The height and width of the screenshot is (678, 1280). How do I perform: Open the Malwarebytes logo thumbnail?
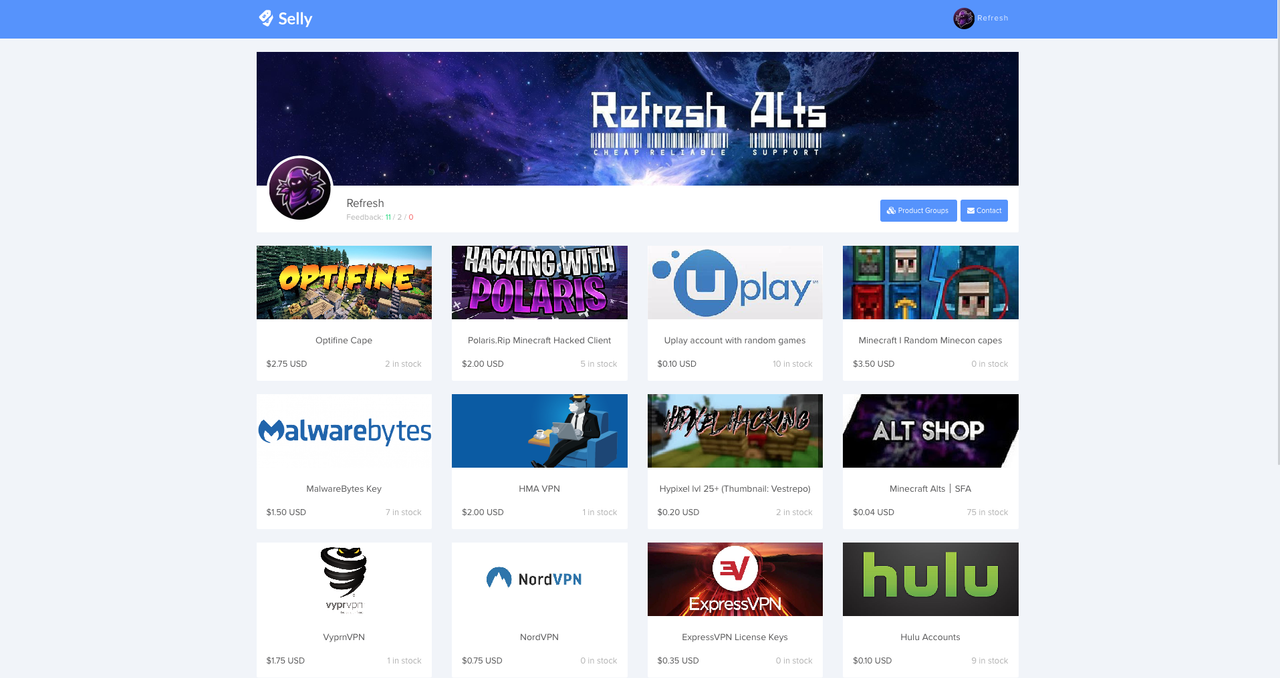click(344, 431)
